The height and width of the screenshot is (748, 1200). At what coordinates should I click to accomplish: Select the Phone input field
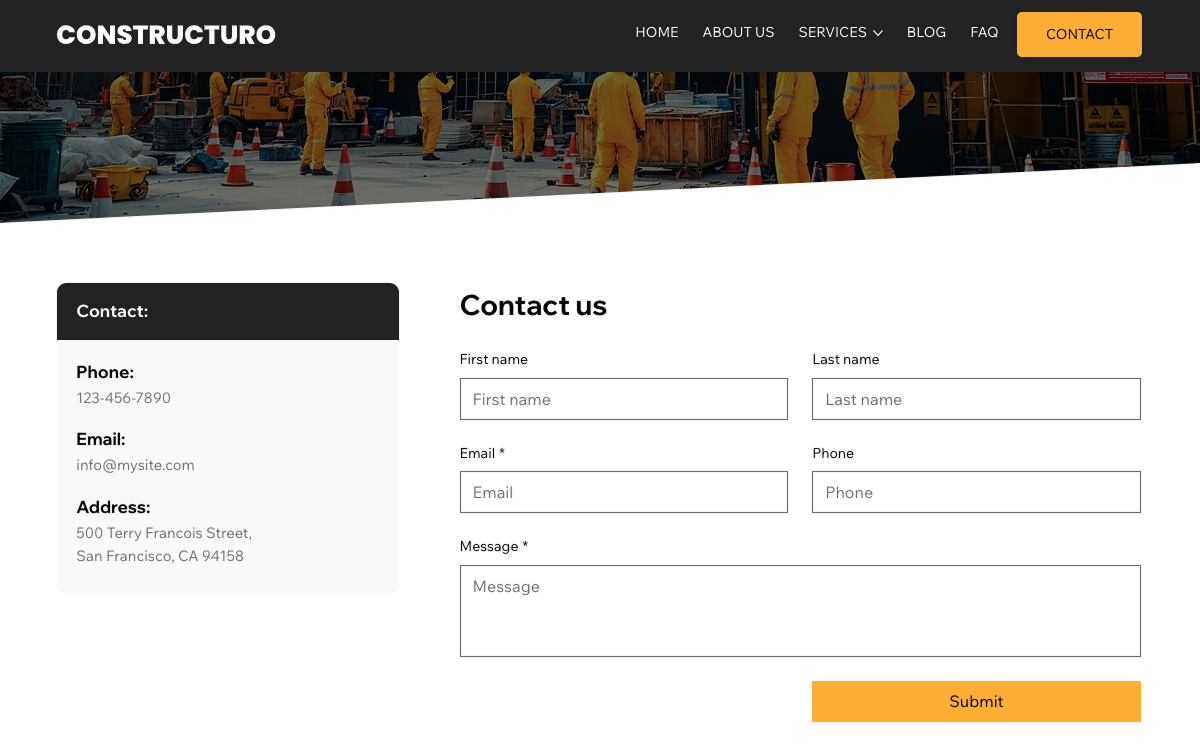pos(976,492)
